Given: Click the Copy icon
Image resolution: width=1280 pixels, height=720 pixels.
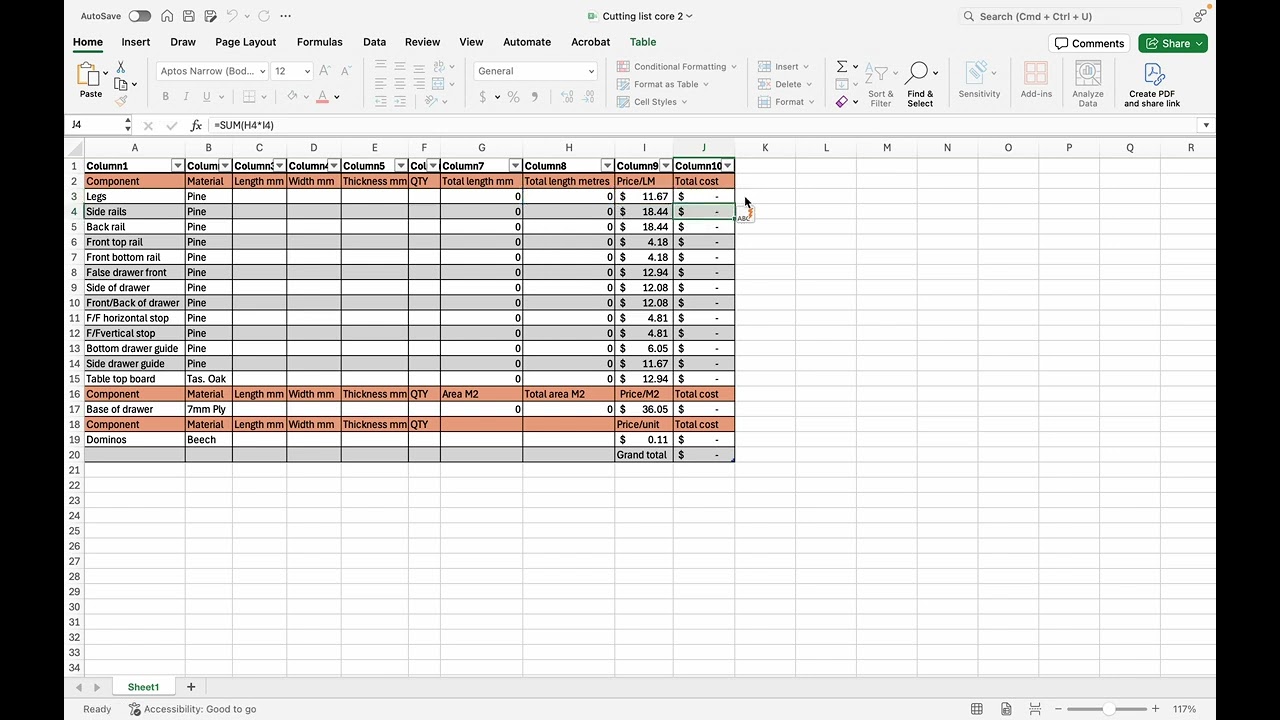Looking at the screenshot, I should [x=121, y=84].
